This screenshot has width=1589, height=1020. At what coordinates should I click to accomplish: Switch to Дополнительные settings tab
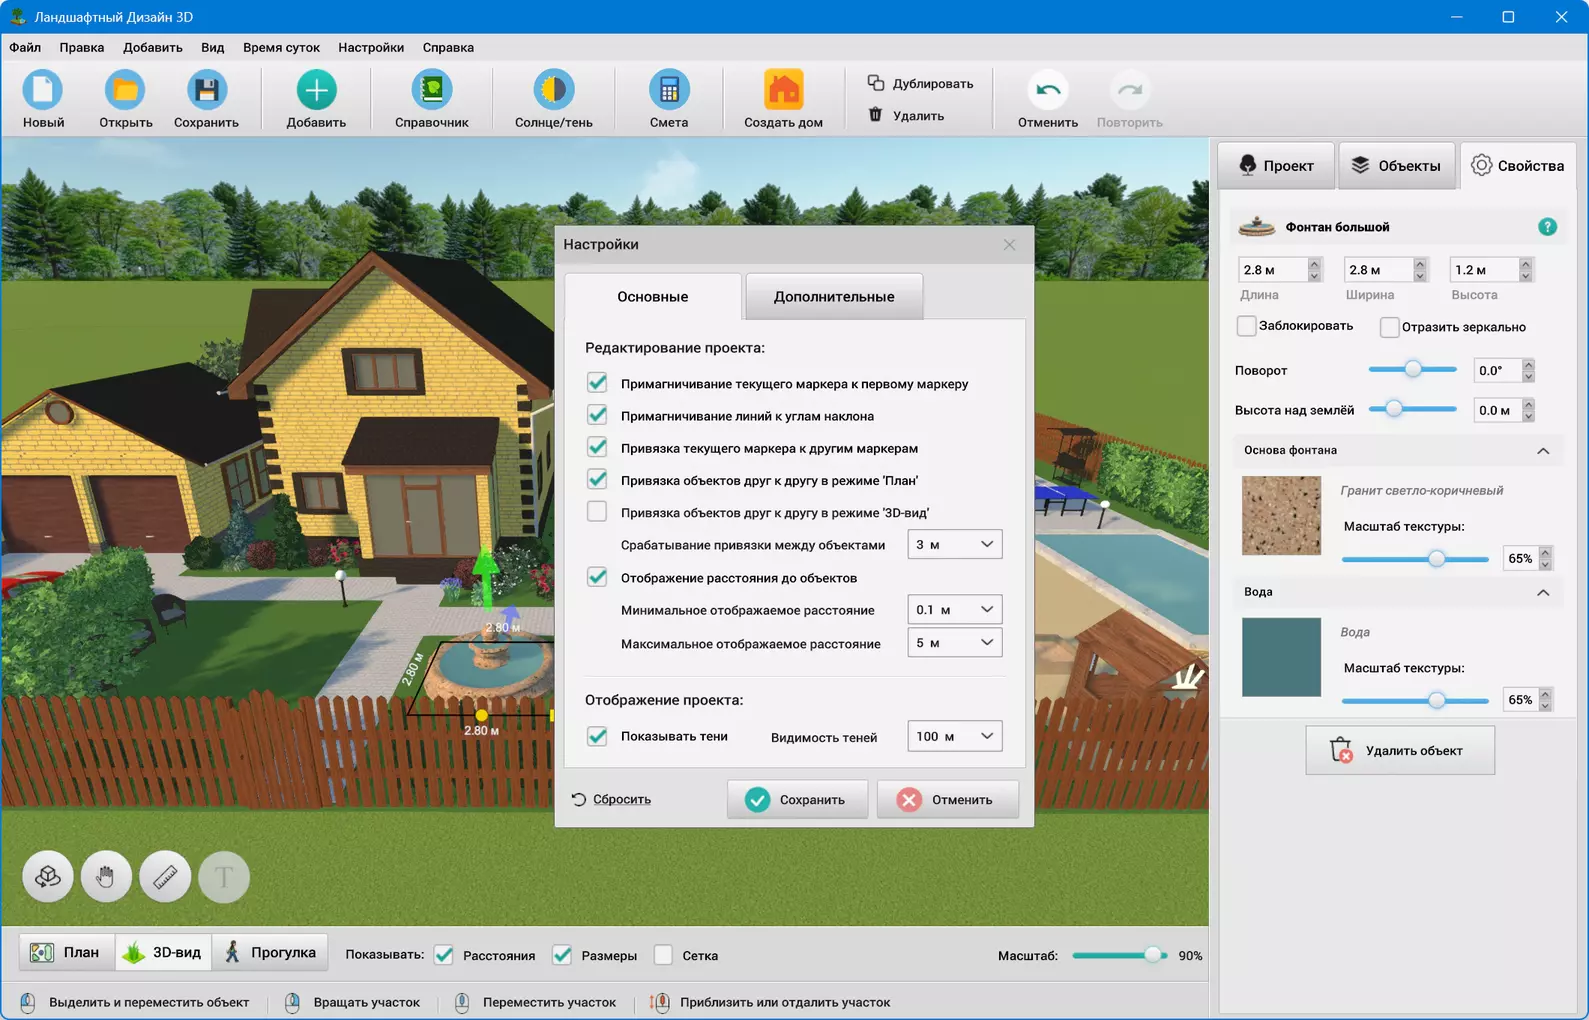pyautogui.click(x=834, y=296)
